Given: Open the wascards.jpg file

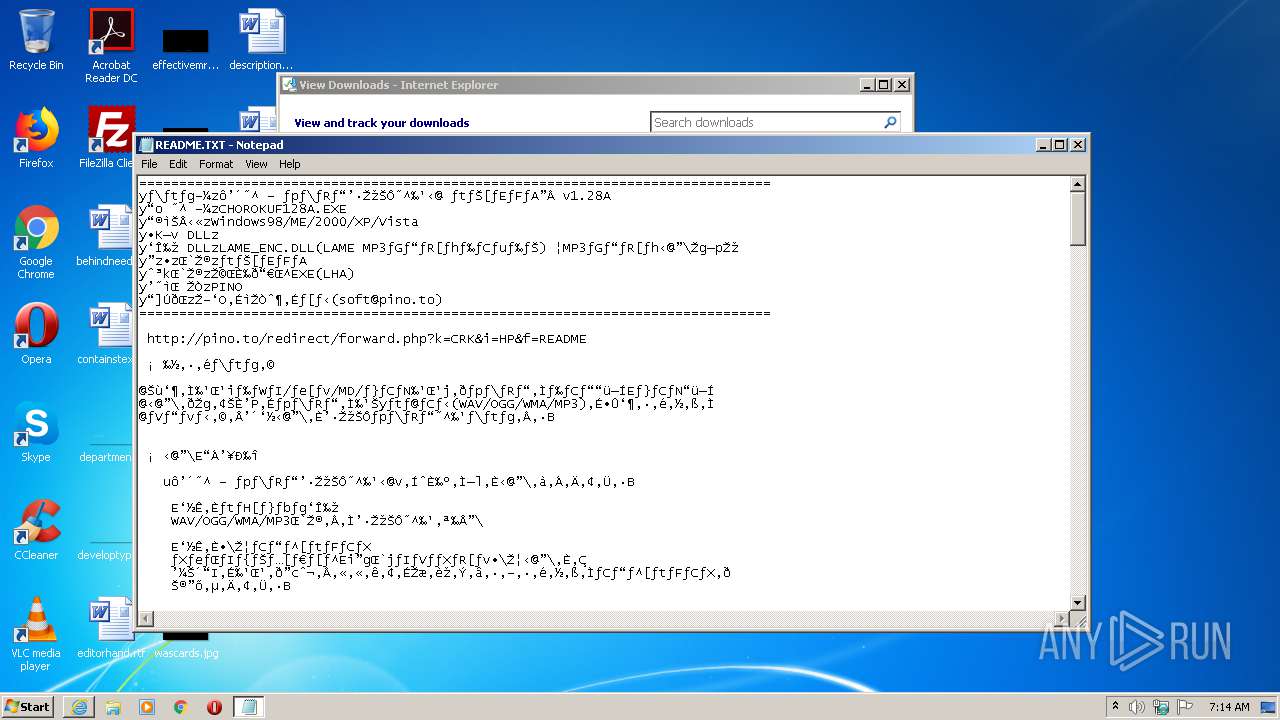Looking at the screenshot, I should 186,646.
